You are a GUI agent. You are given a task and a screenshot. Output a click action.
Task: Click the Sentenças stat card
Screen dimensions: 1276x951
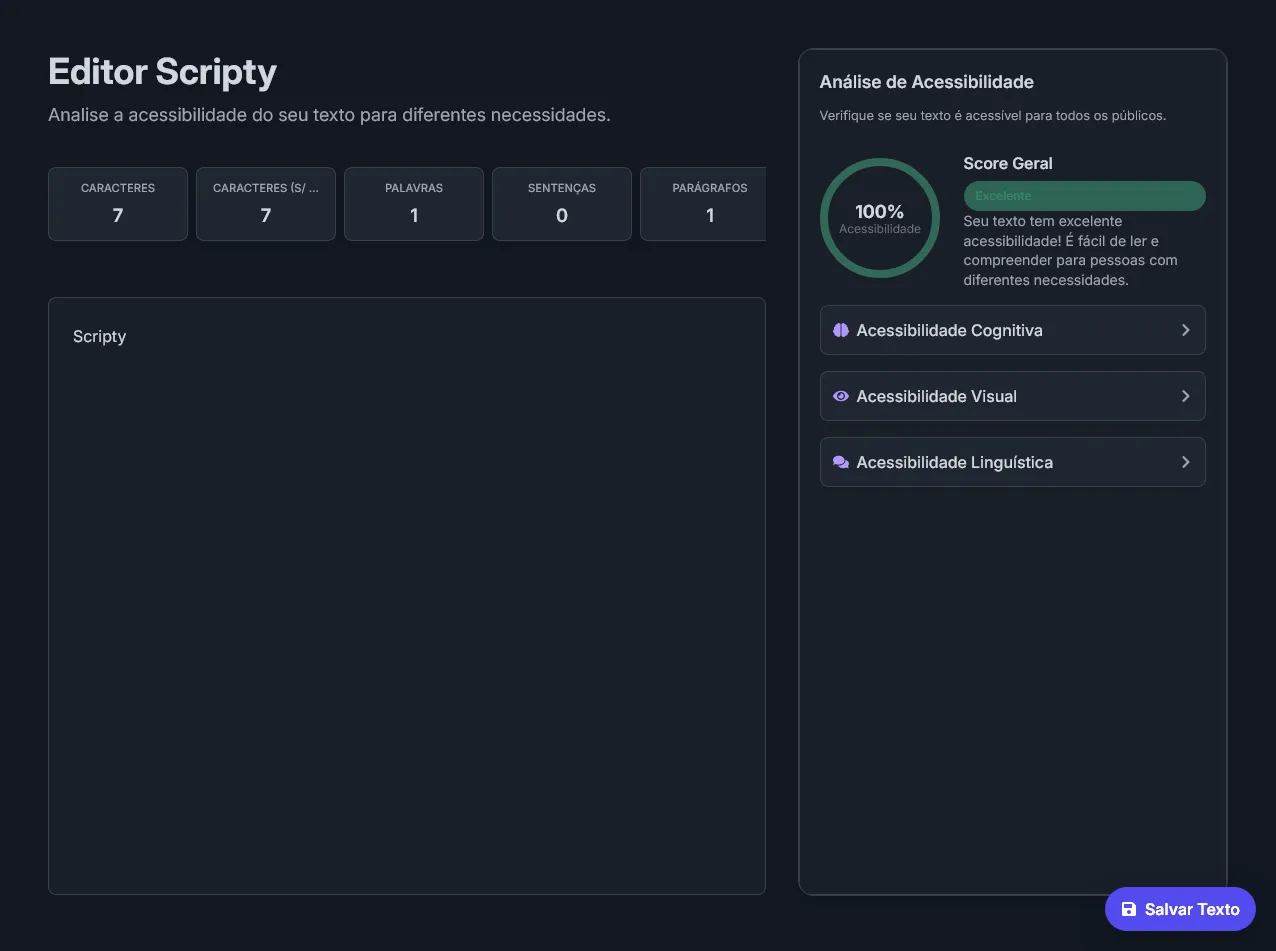(x=562, y=204)
